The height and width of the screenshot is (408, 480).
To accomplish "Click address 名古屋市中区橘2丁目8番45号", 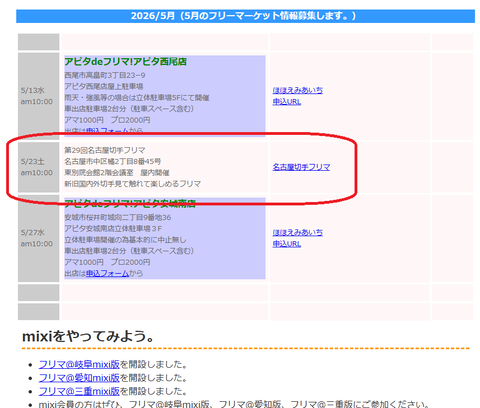I will tap(113, 162).
